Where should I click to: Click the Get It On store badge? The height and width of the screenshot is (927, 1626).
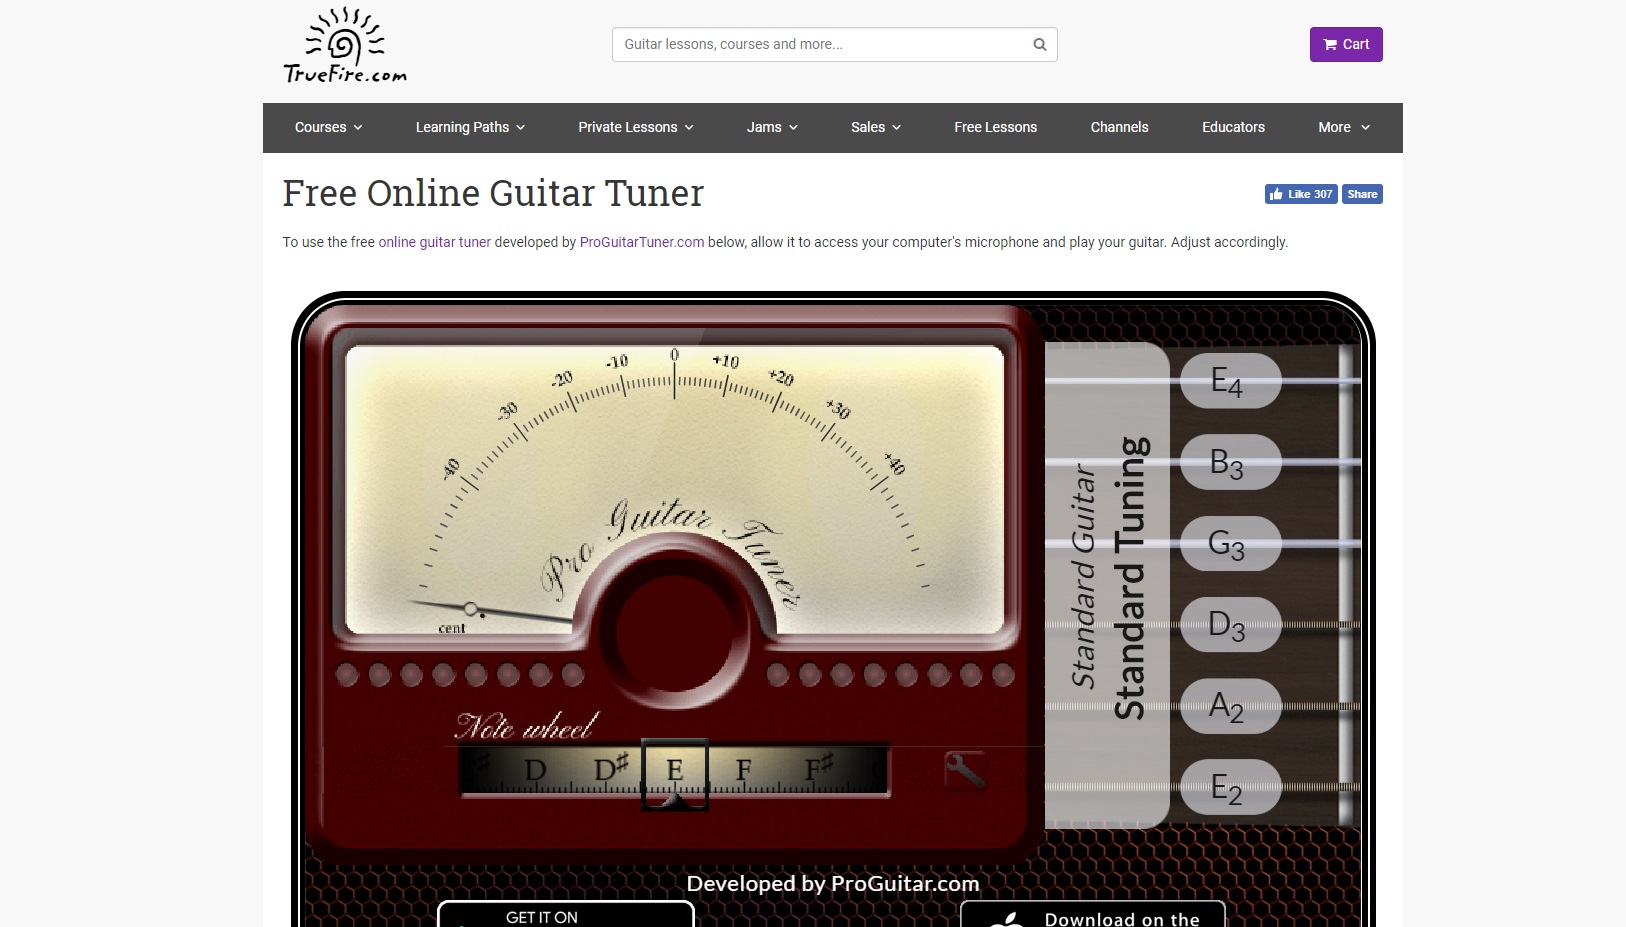[566, 914]
